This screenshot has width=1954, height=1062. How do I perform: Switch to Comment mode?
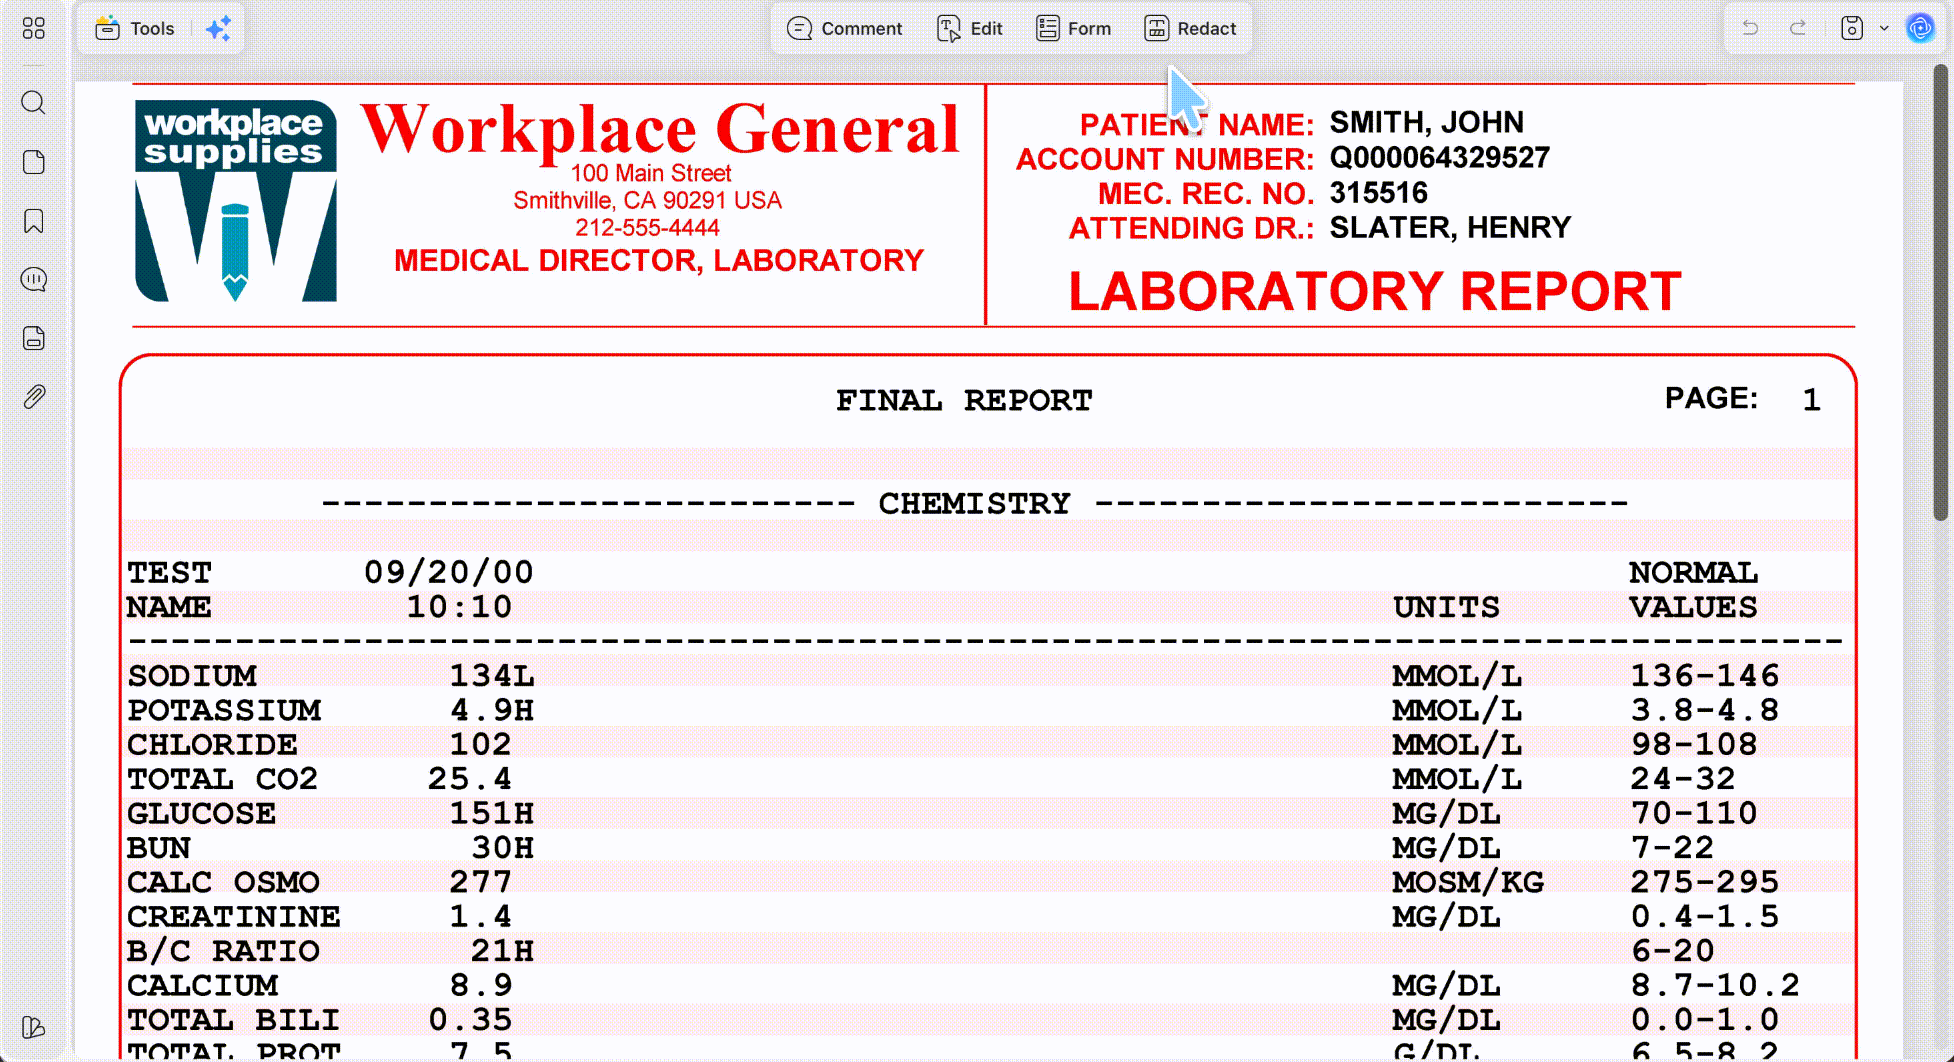point(845,28)
